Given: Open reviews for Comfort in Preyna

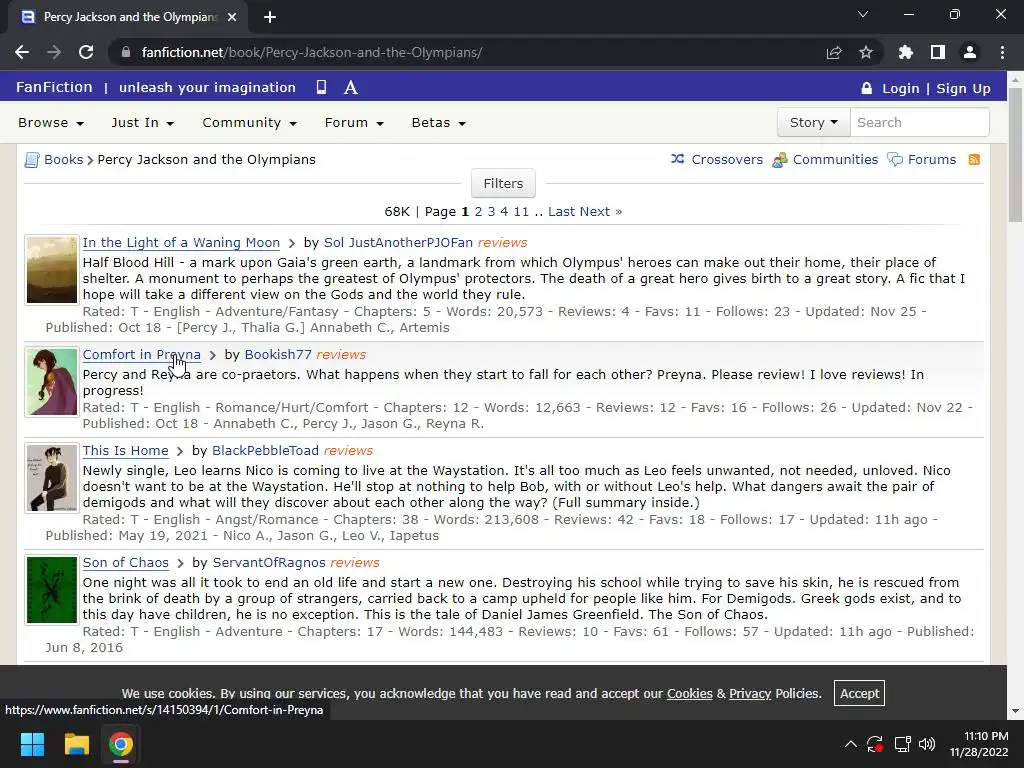Looking at the screenshot, I should point(341,355).
